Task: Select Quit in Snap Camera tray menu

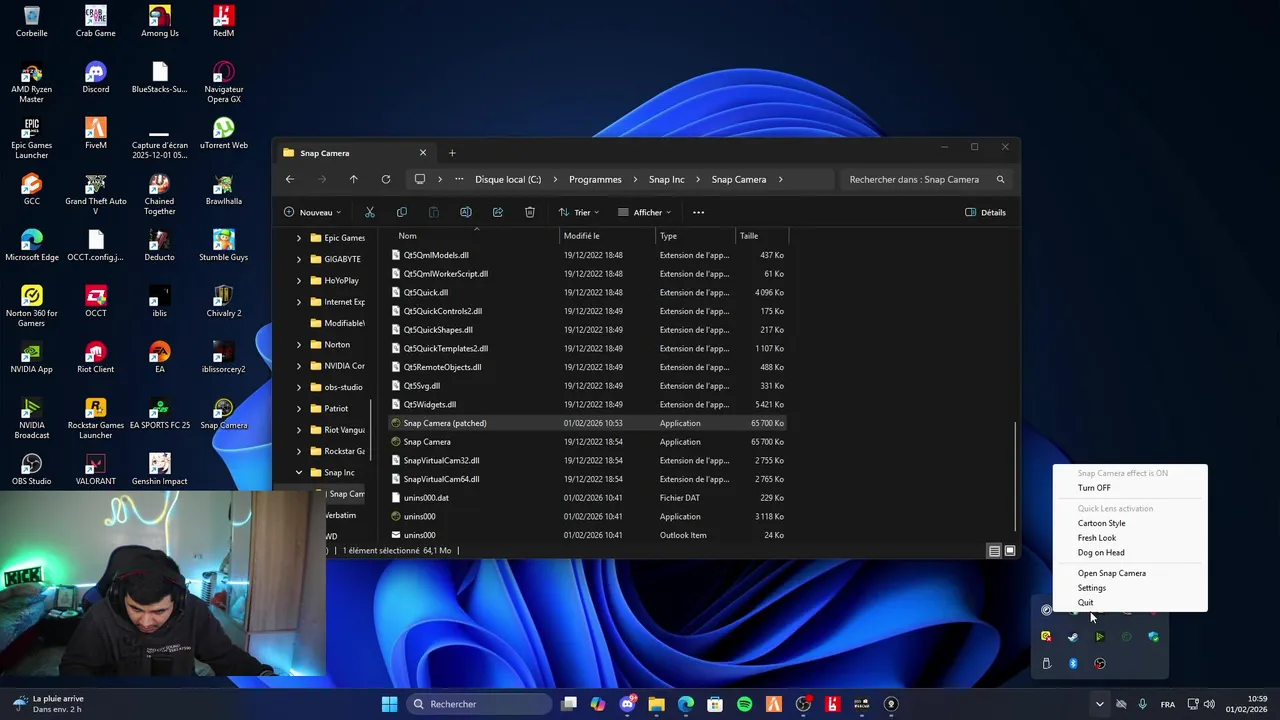Action: point(1086,603)
